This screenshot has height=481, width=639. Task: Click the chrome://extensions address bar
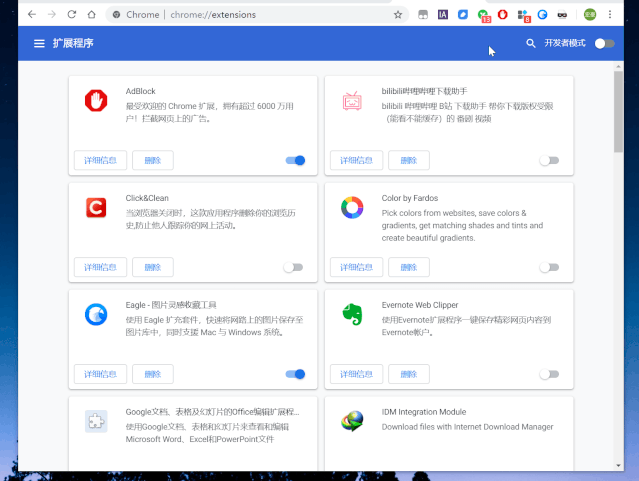pyautogui.click(x=257, y=15)
